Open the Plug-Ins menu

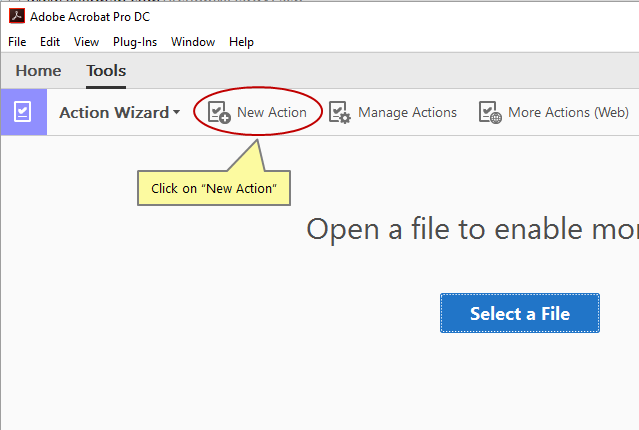click(x=135, y=42)
